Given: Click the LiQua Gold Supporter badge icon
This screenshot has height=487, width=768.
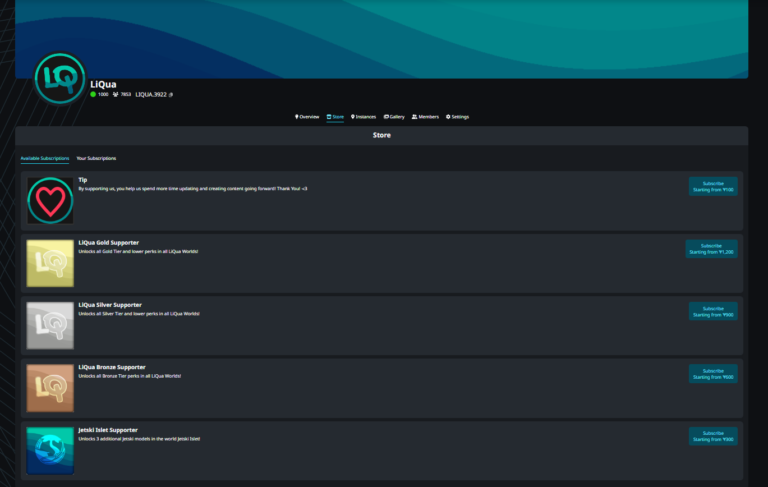Looking at the screenshot, I should pos(50,263).
